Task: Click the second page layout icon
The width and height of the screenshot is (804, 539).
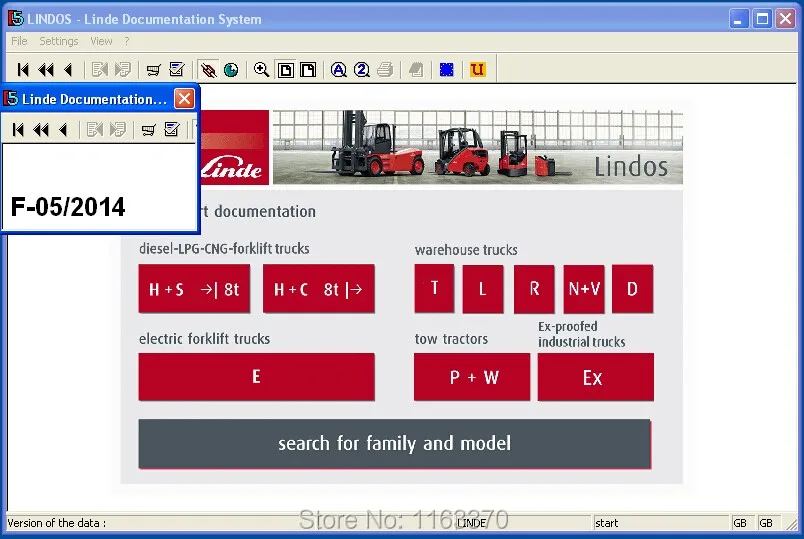Action: tap(308, 69)
